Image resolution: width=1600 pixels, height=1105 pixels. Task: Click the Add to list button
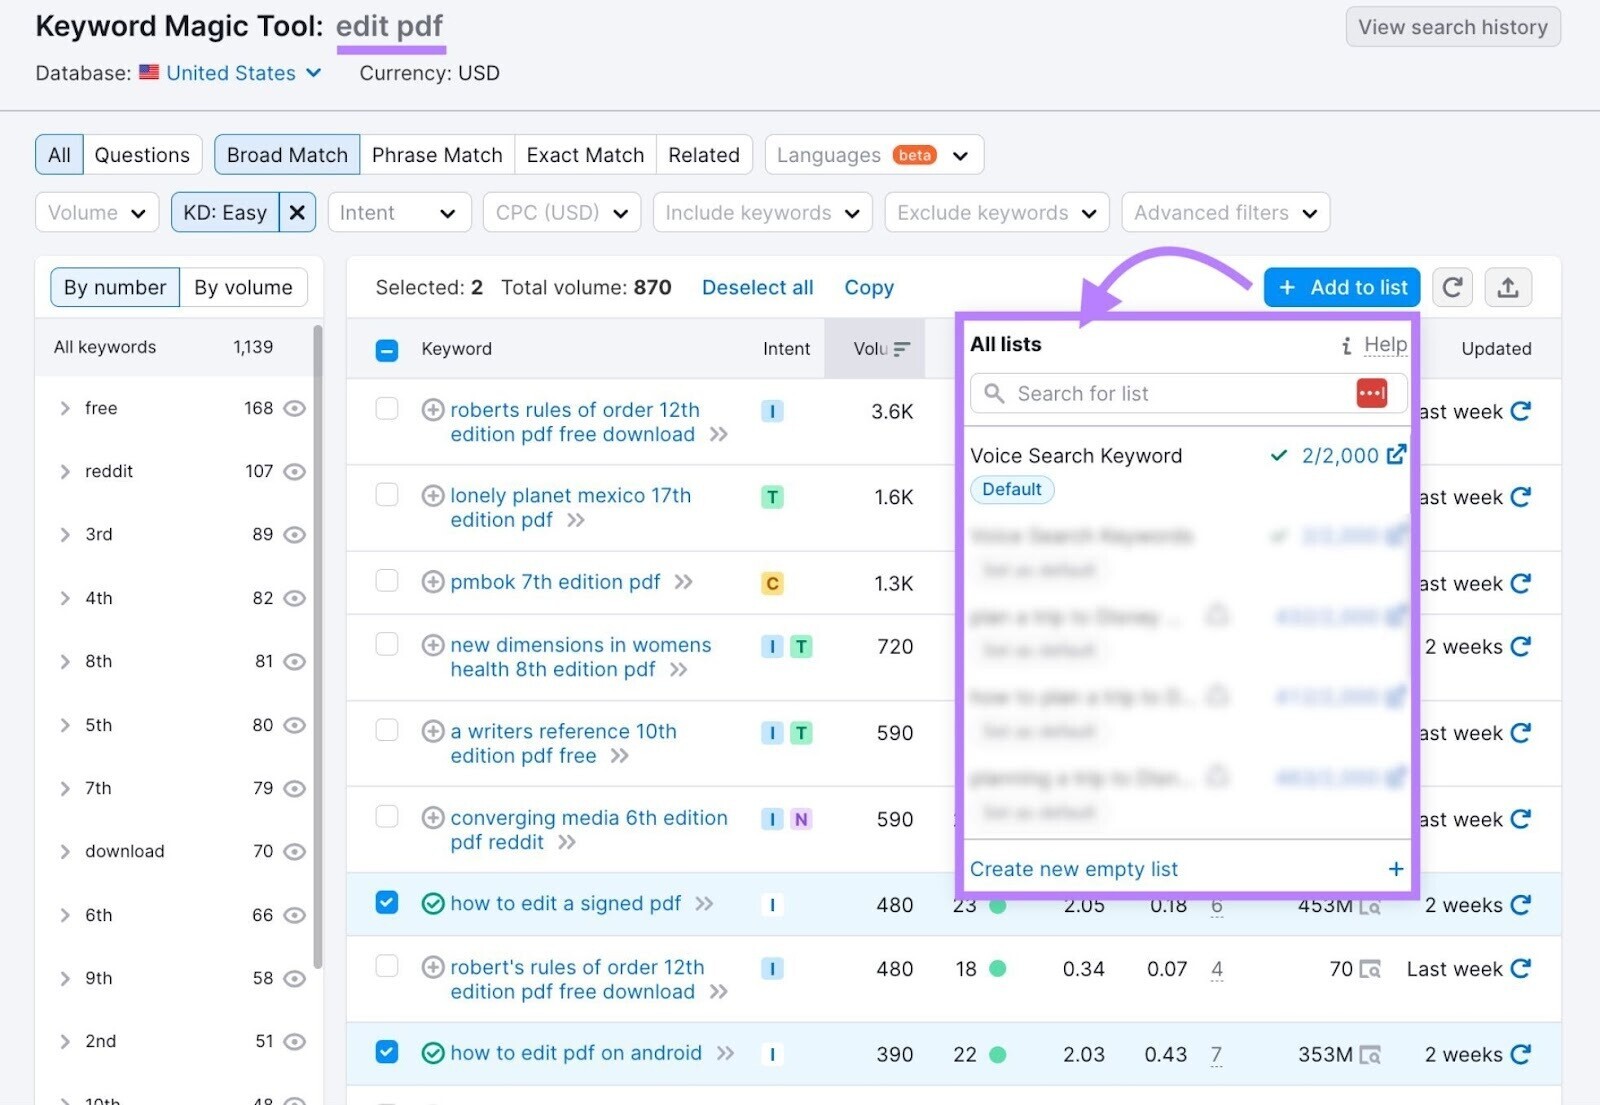[1341, 287]
